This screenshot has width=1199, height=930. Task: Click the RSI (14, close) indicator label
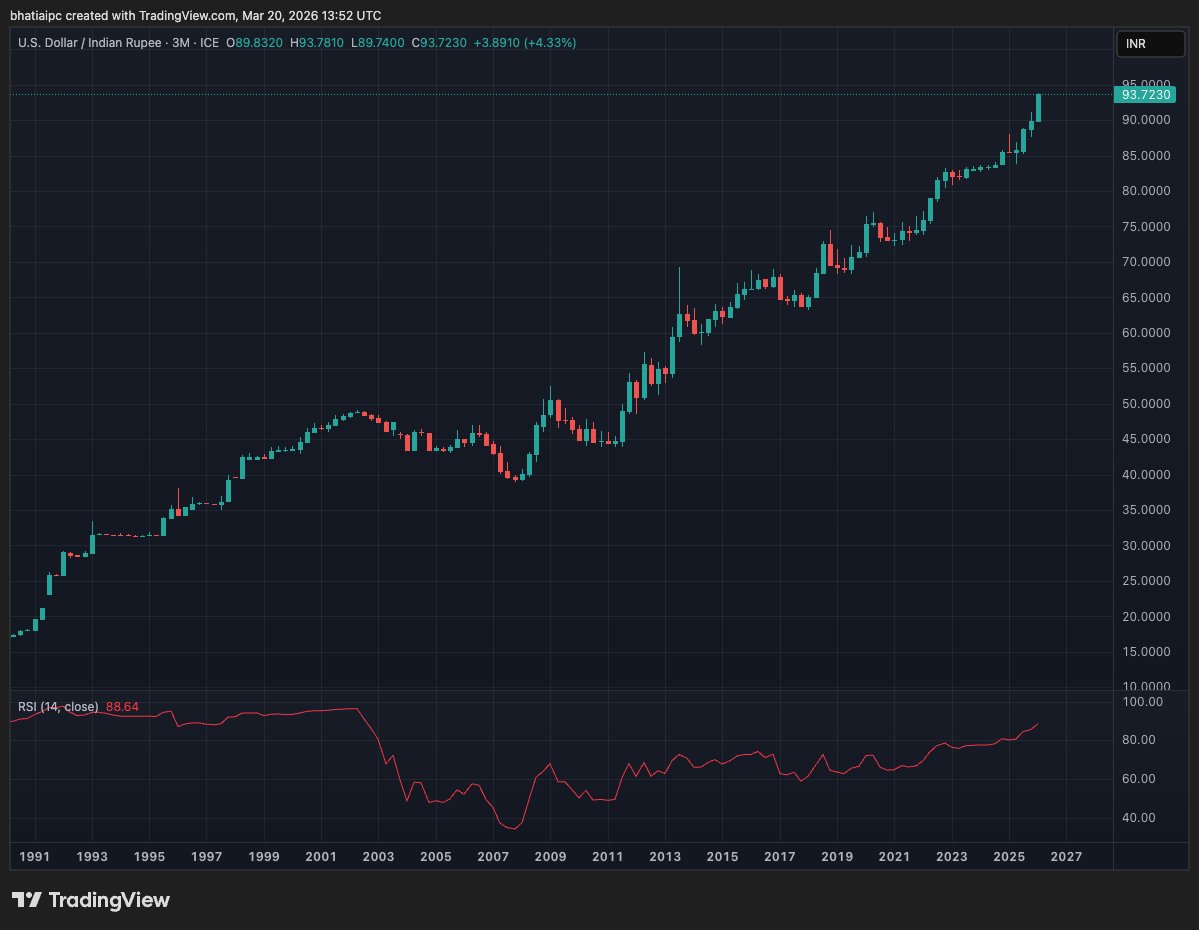click(x=58, y=707)
